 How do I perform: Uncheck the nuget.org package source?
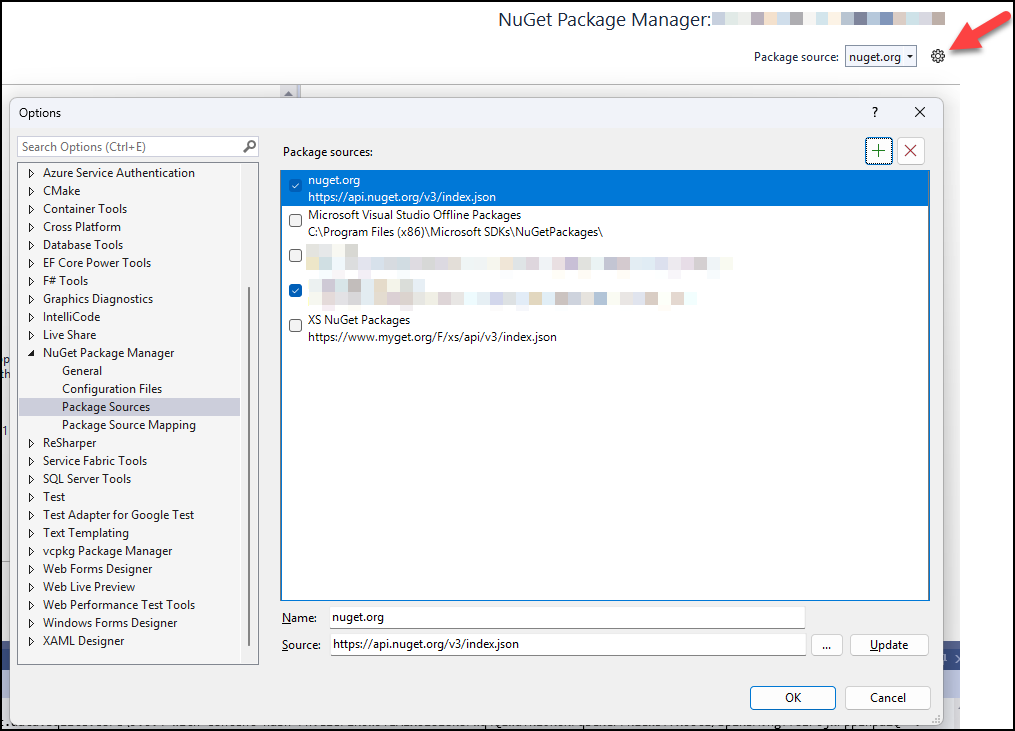click(295, 185)
